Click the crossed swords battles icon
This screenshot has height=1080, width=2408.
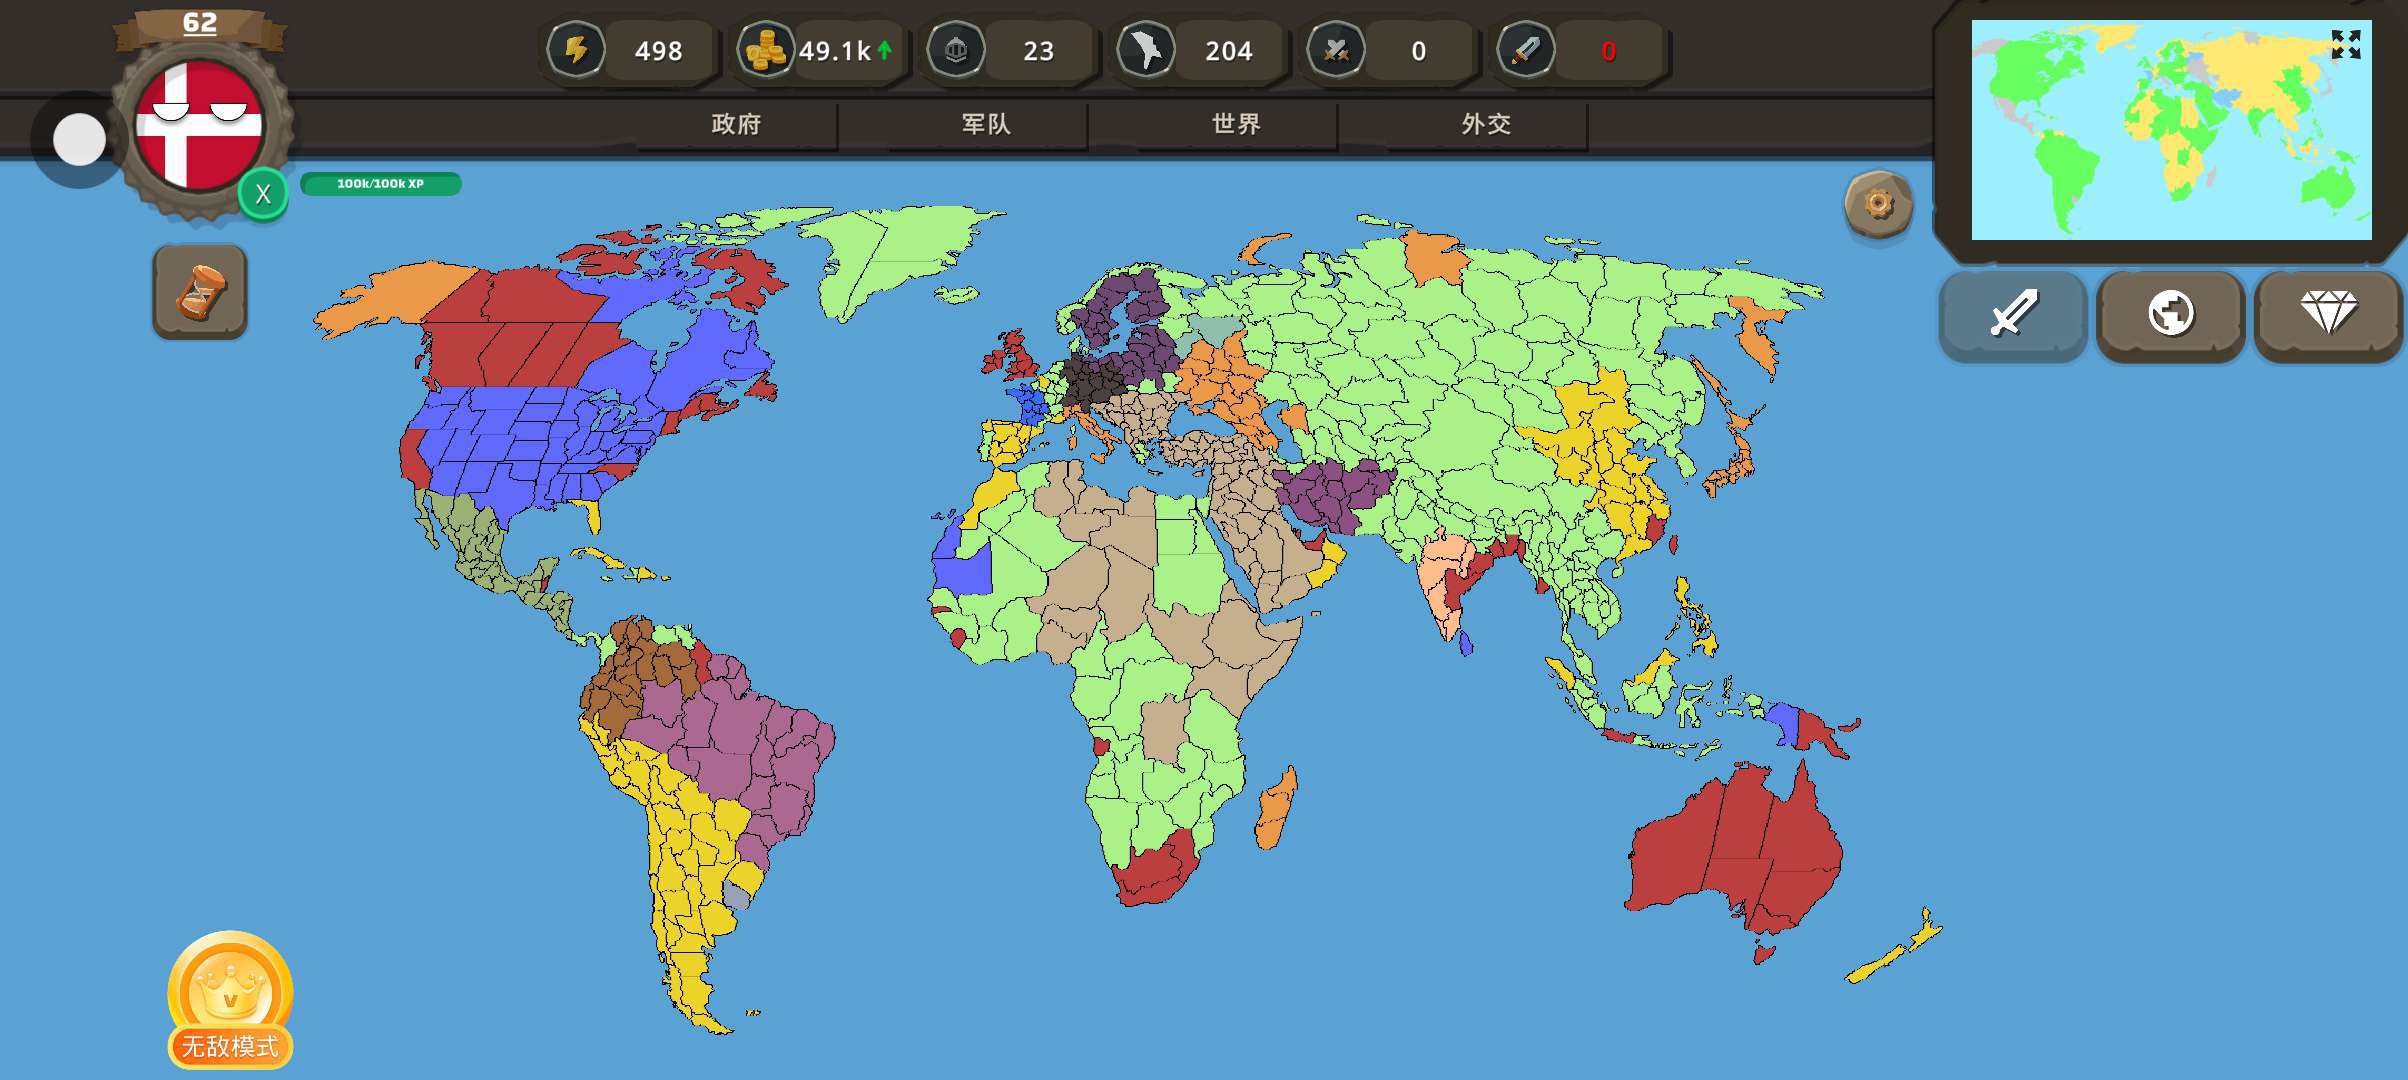(1336, 50)
